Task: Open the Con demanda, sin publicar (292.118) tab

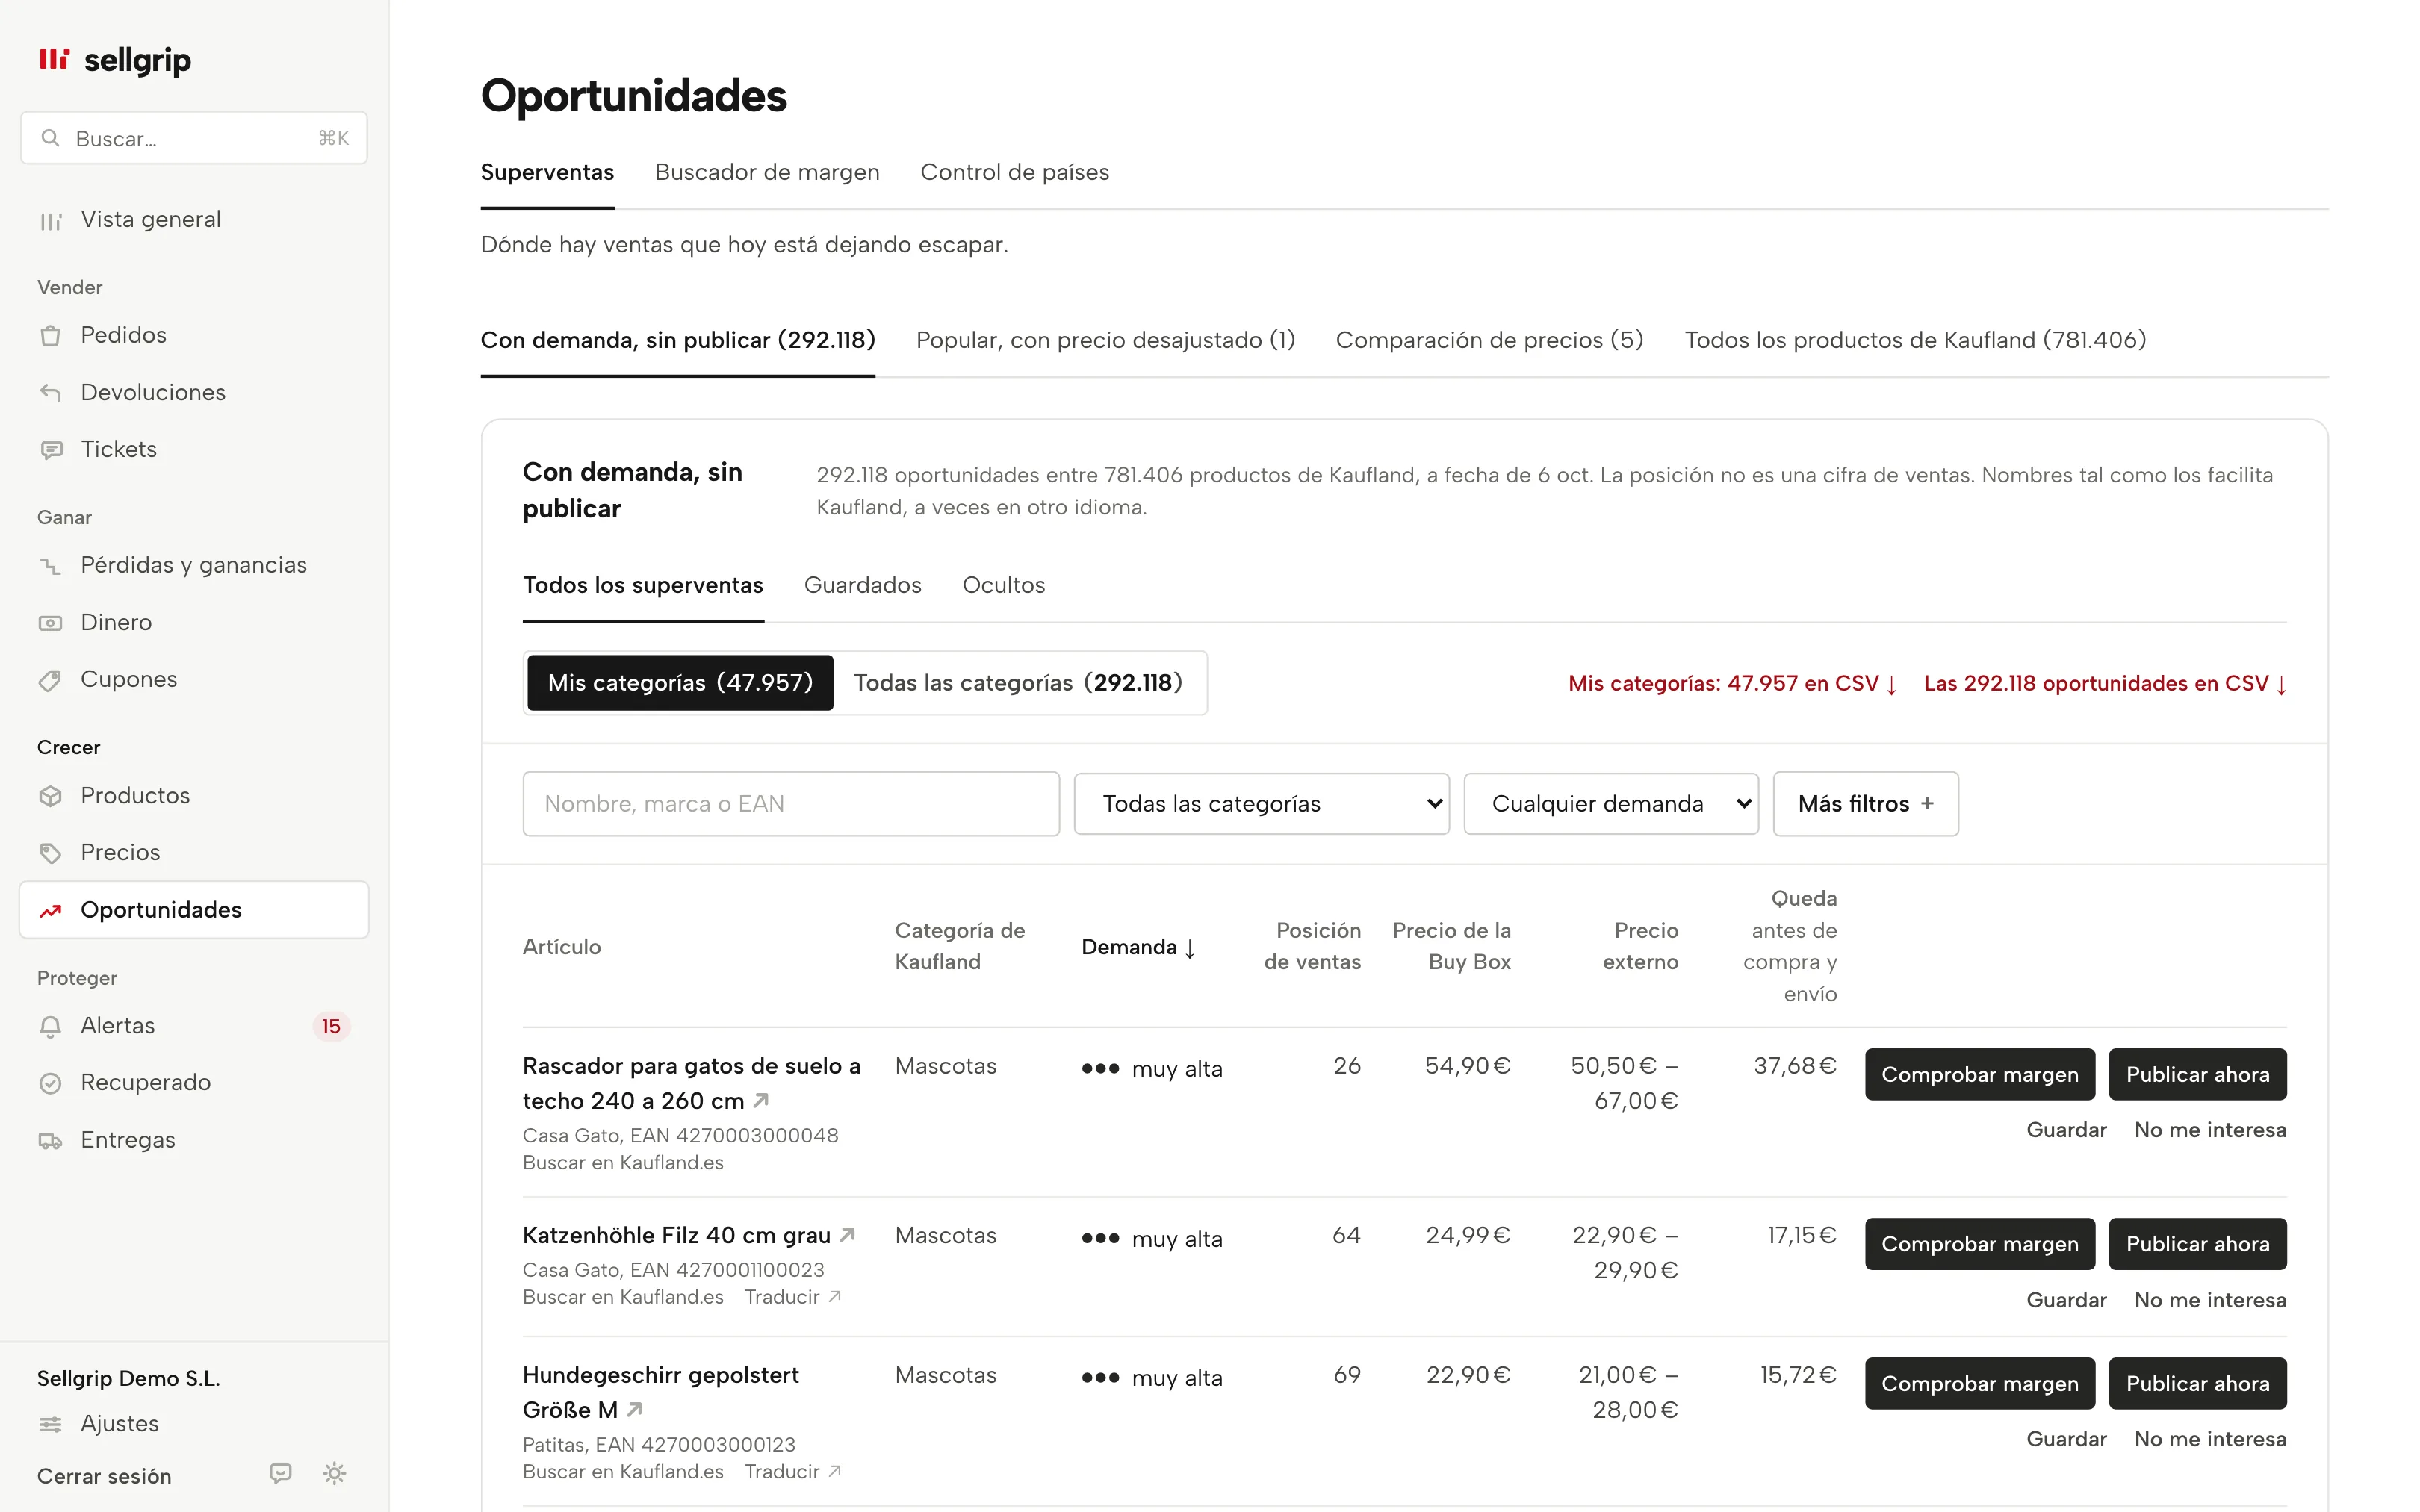Action: pos(678,340)
